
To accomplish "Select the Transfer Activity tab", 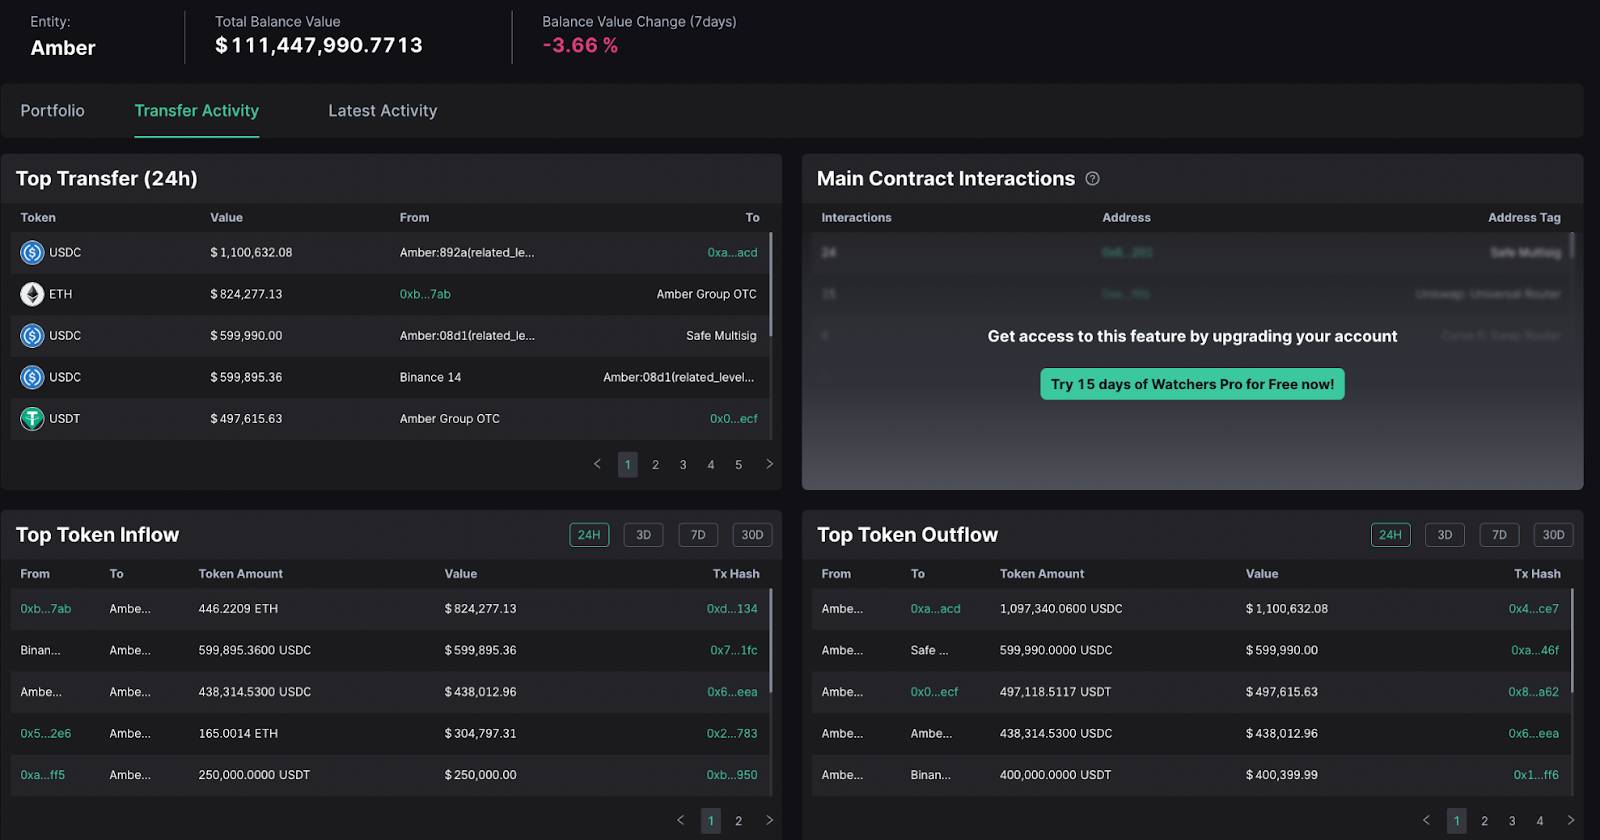I will point(197,111).
